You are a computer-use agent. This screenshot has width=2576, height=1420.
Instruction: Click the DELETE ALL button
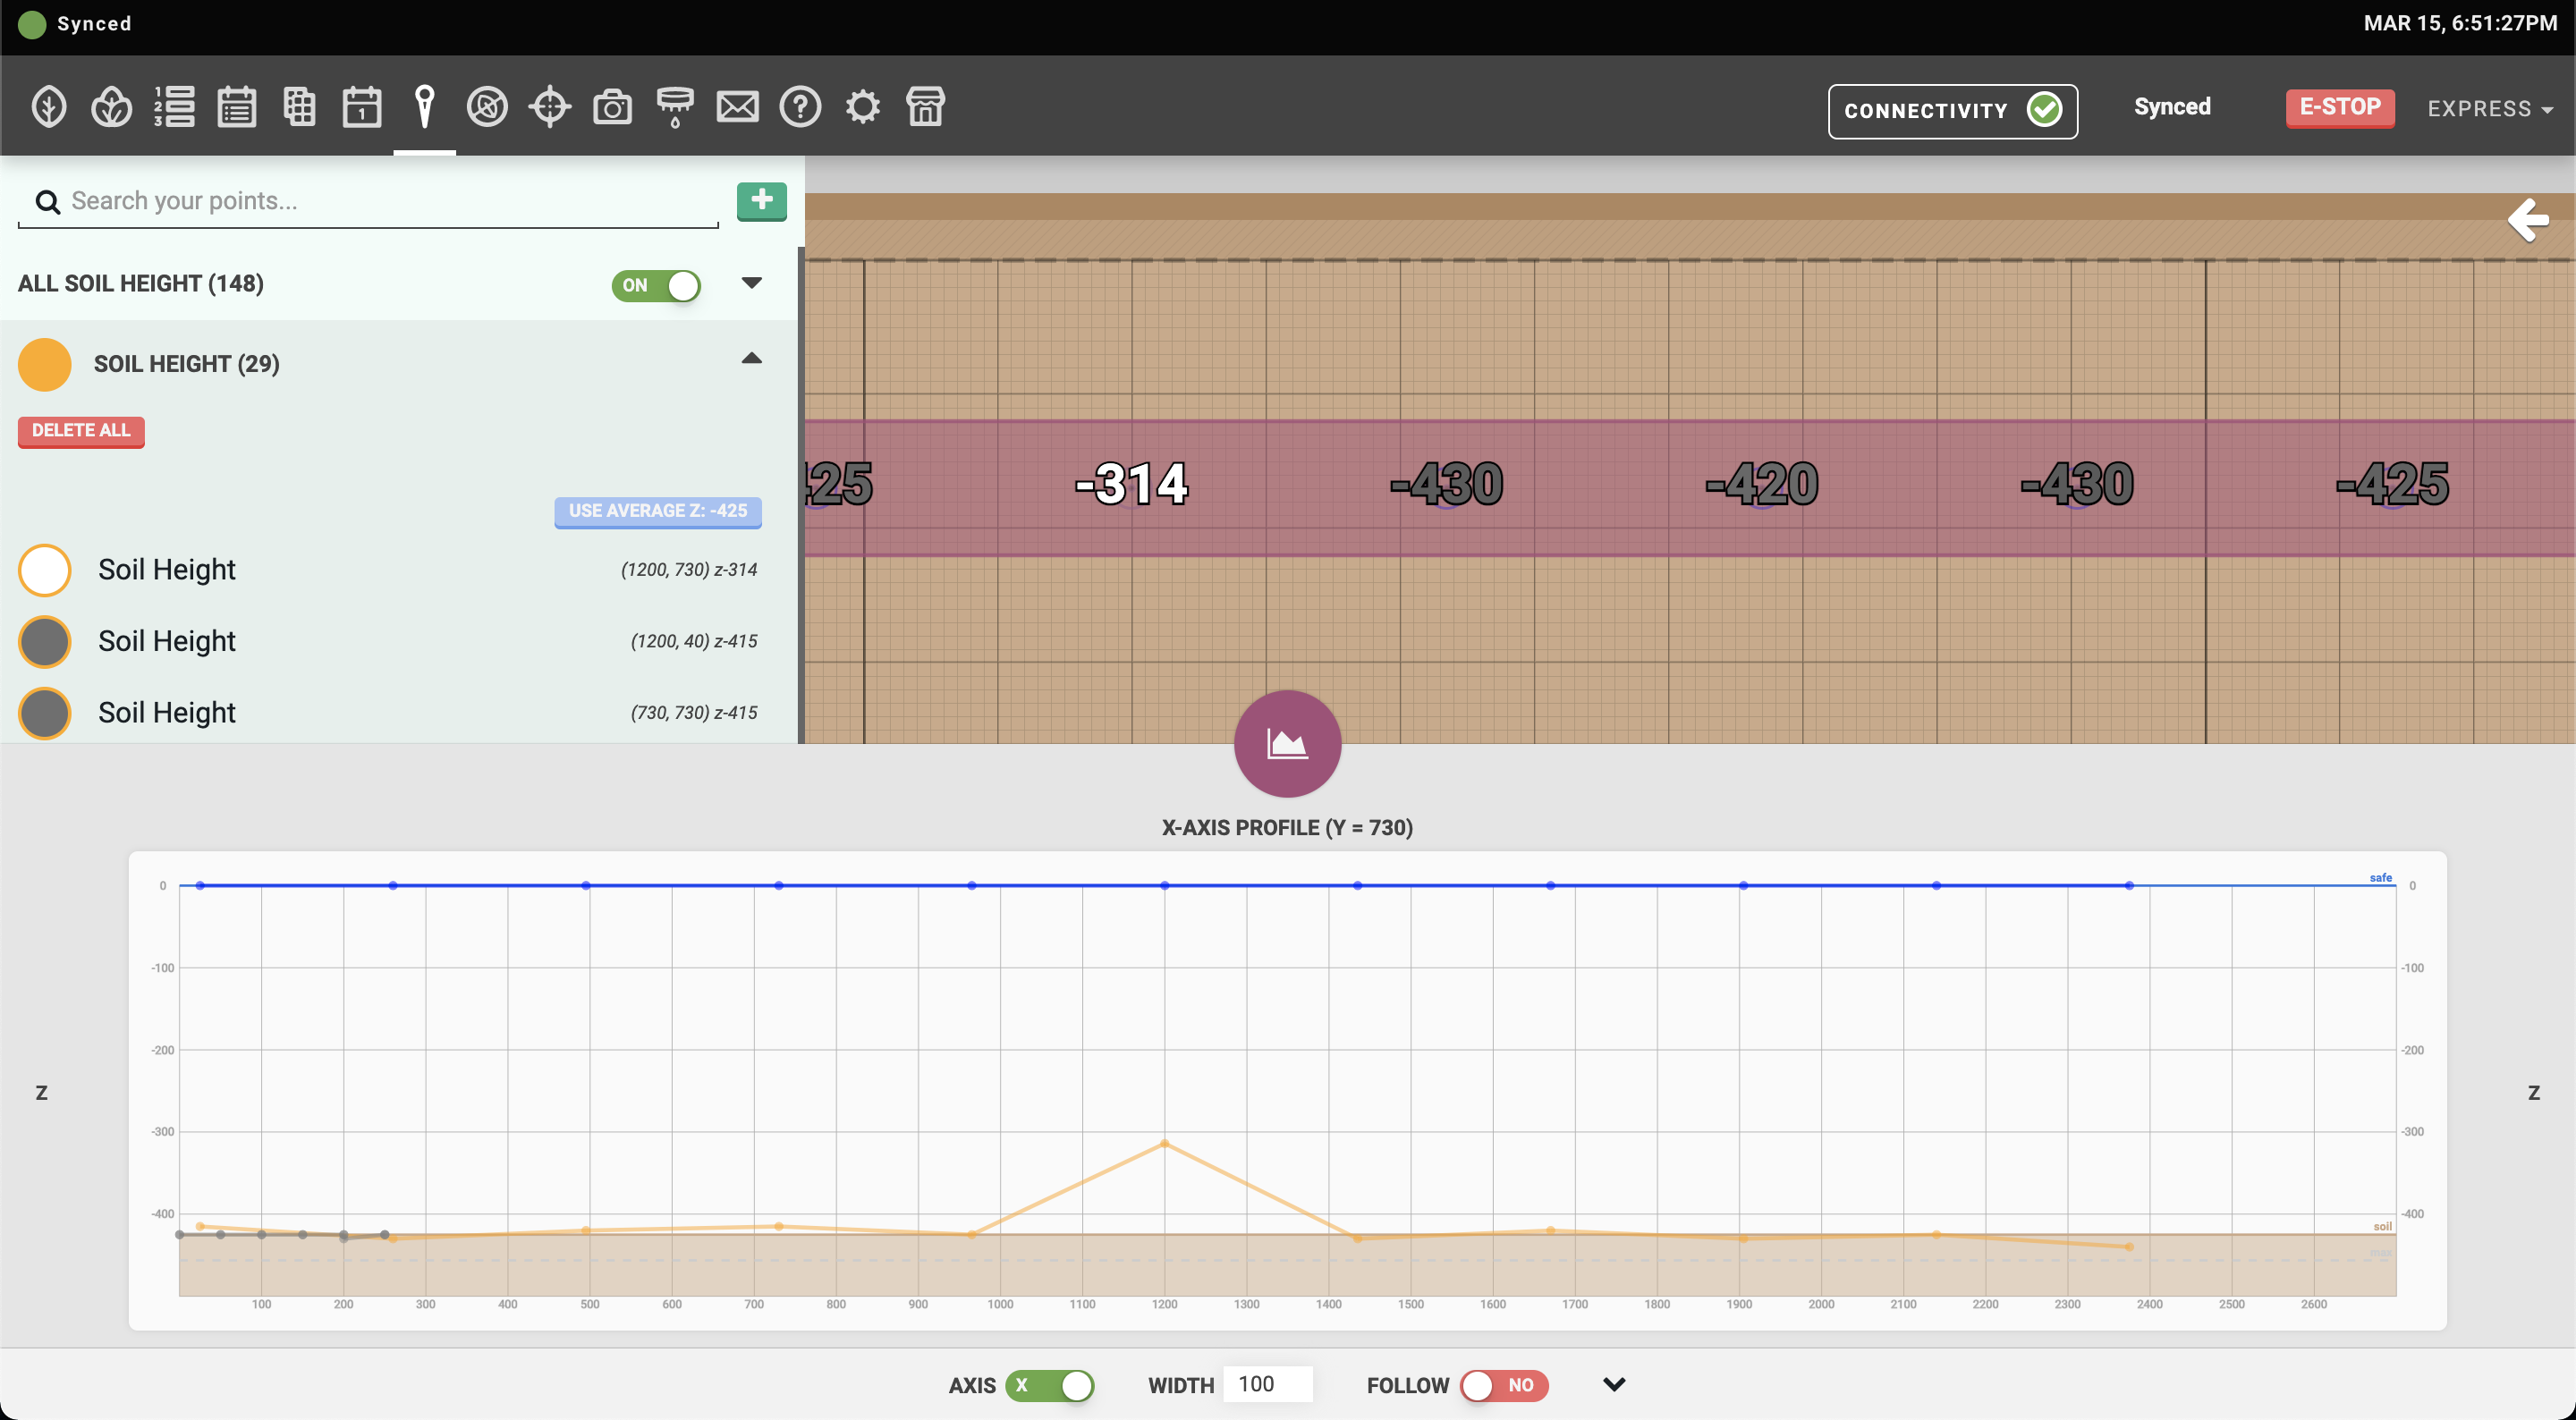[81, 431]
